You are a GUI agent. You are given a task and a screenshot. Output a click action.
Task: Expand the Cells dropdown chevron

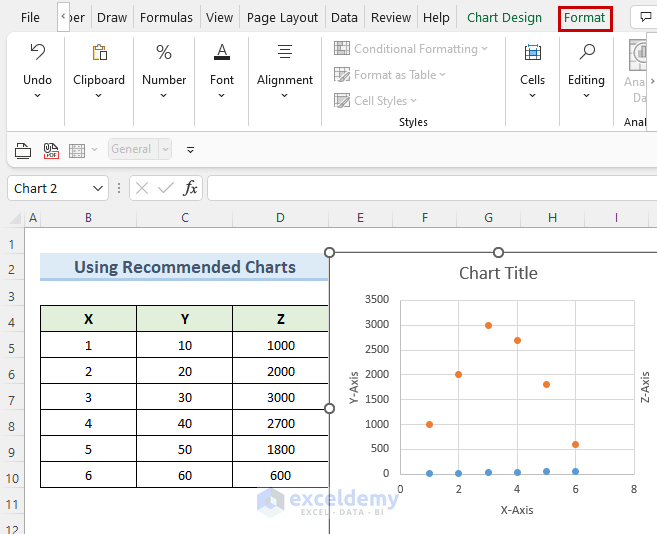(533, 96)
